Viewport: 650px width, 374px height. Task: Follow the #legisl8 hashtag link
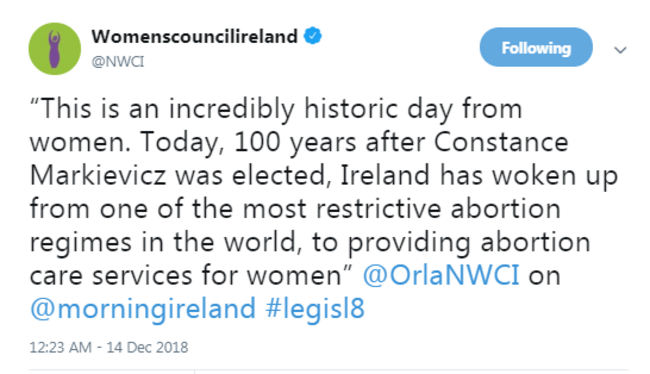(315, 309)
